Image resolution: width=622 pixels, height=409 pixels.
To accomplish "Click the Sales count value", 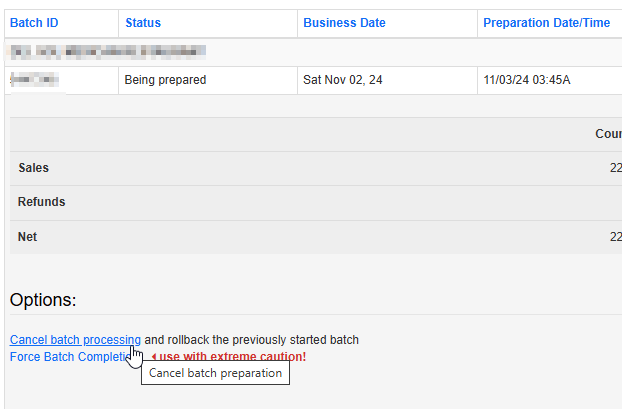I will click(x=614, y=168).
